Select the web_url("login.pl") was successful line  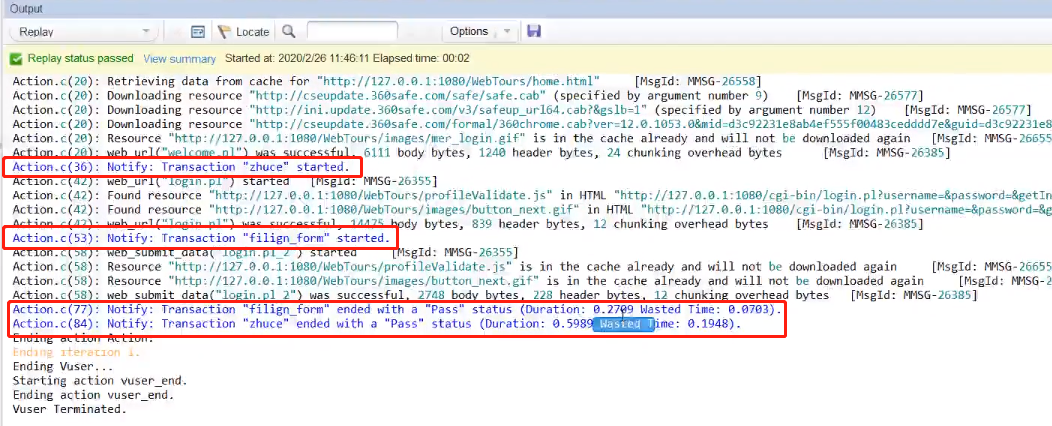point(468,224)
